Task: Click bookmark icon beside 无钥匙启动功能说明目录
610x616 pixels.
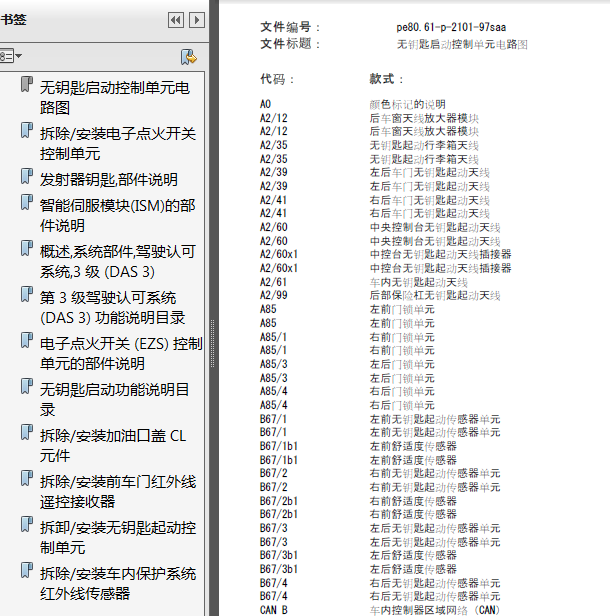Action: pyautogui.click(x=27, y=386)
